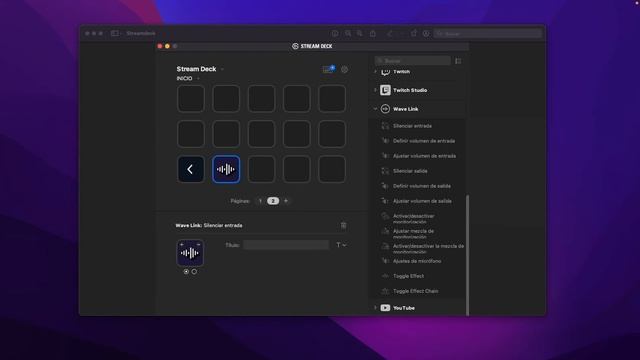640x360 pixels.
Task: Click the actions search field
Action: [413, 61]
